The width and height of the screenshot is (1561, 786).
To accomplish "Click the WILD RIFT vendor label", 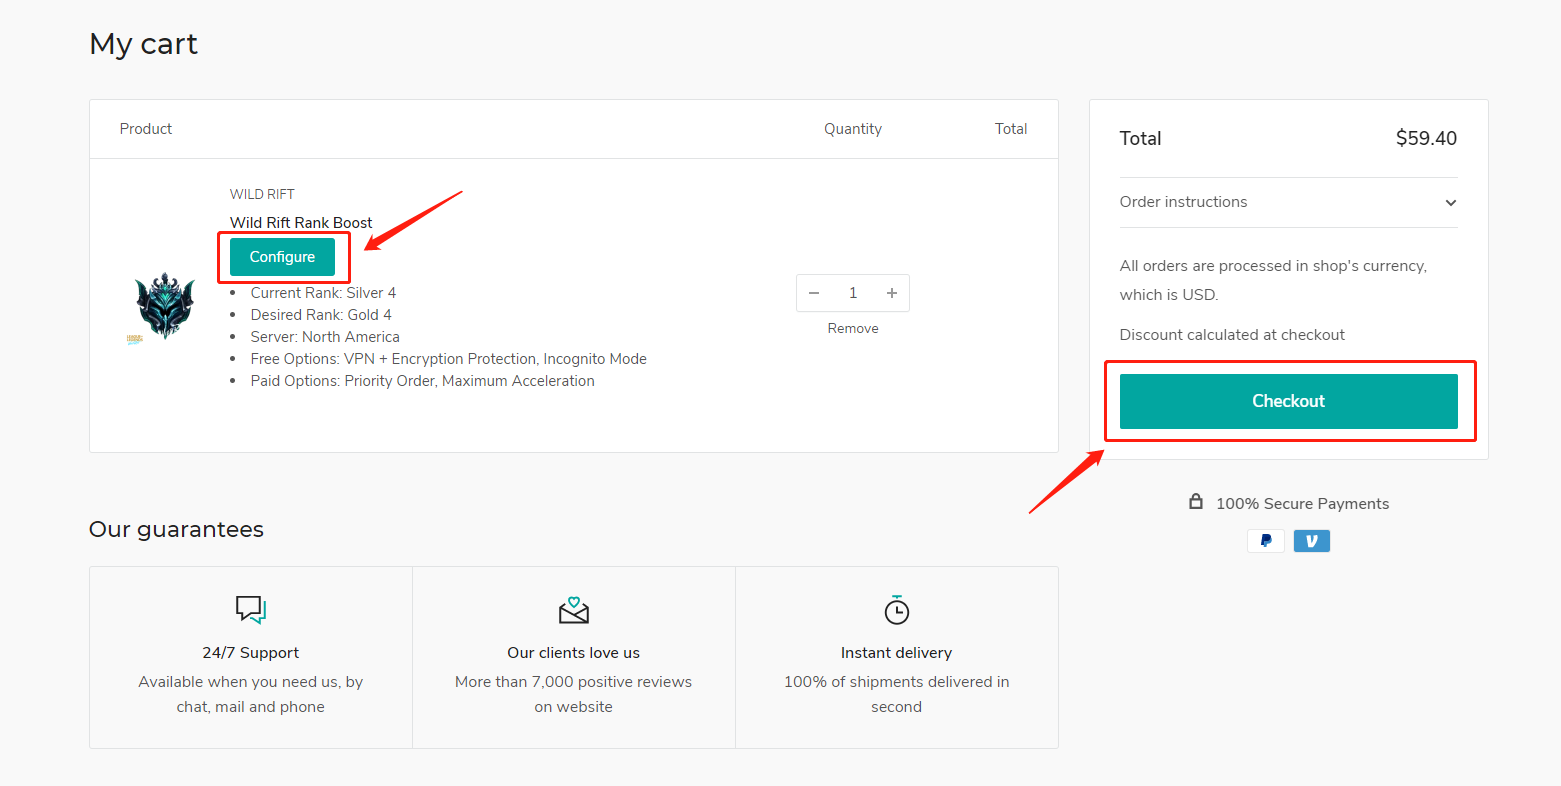I will coord(262,194).
